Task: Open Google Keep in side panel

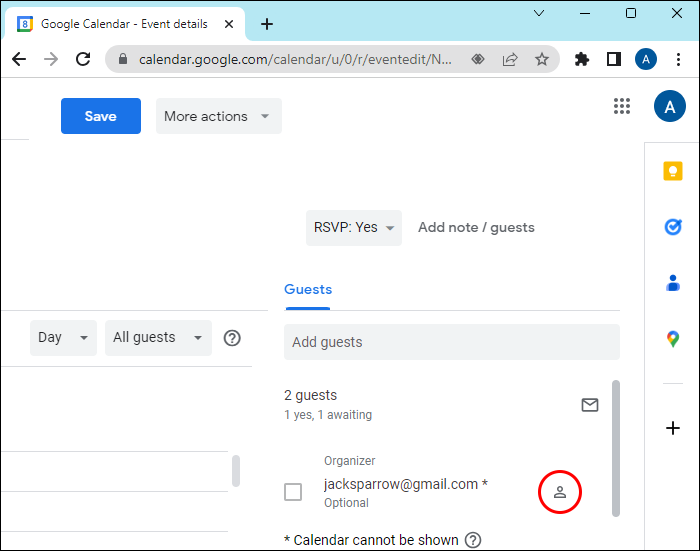Action: click(673, 171)
